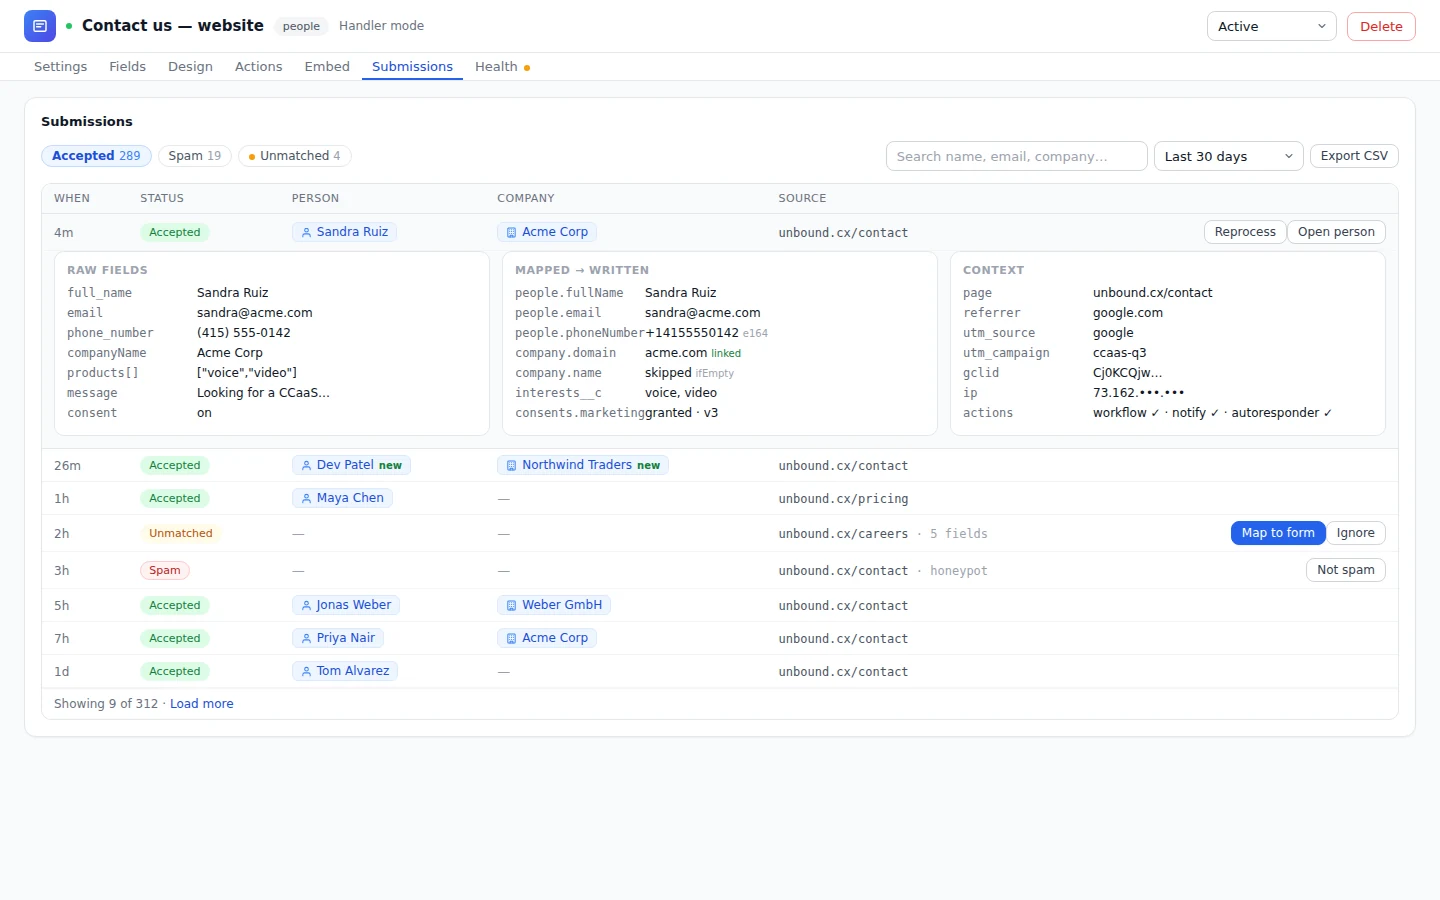This screenshot has width=1440, height=900.
Task: Open Maya Chen person chip
Action: [x=342, y=498]
